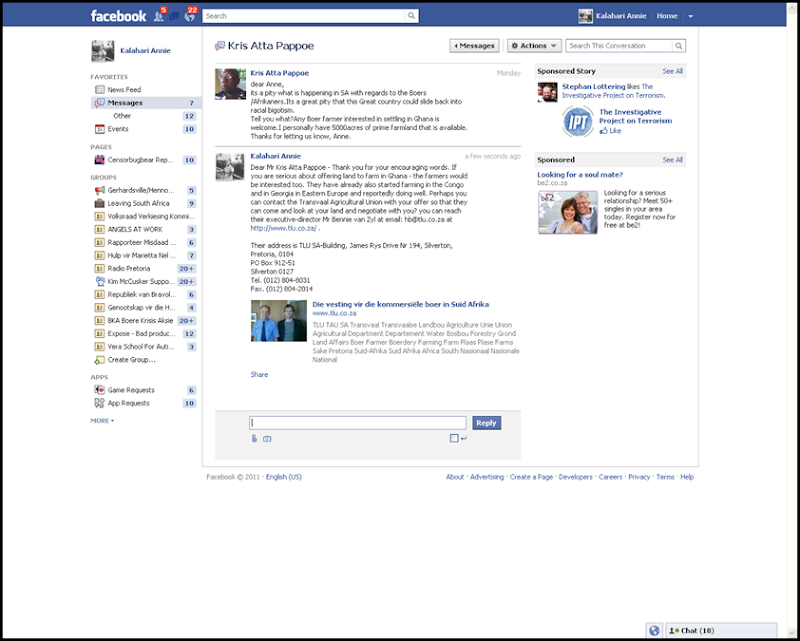Click the top search magnifier icon

411,16
